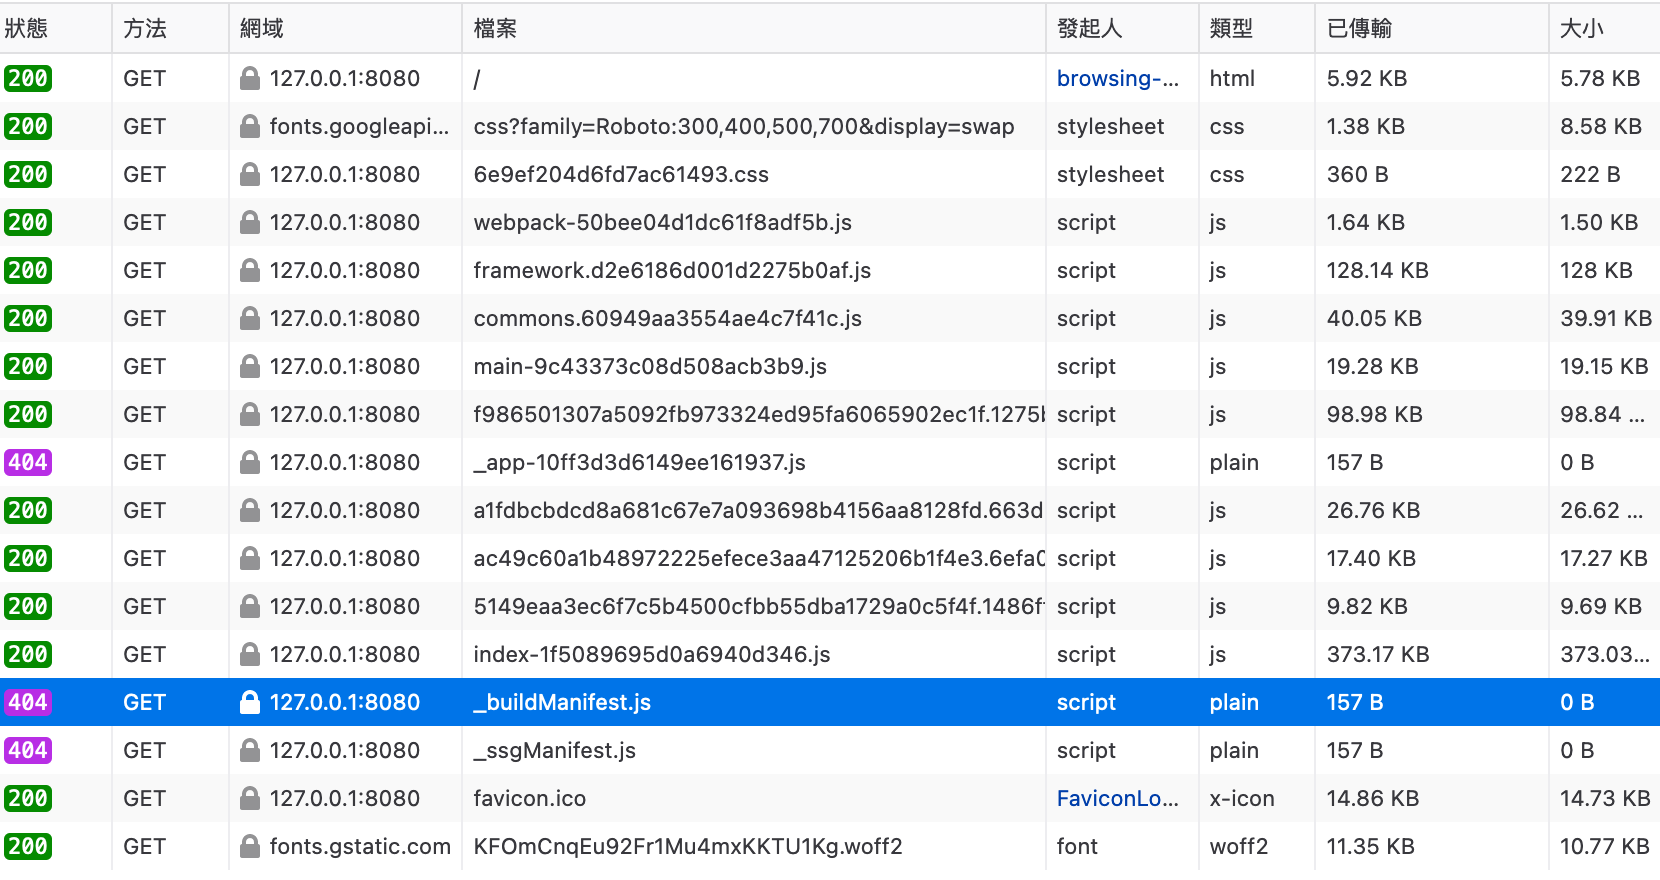Sort by the 發起人 column header
This screenshot has width=1660, height=880.
click(1122, 28)
